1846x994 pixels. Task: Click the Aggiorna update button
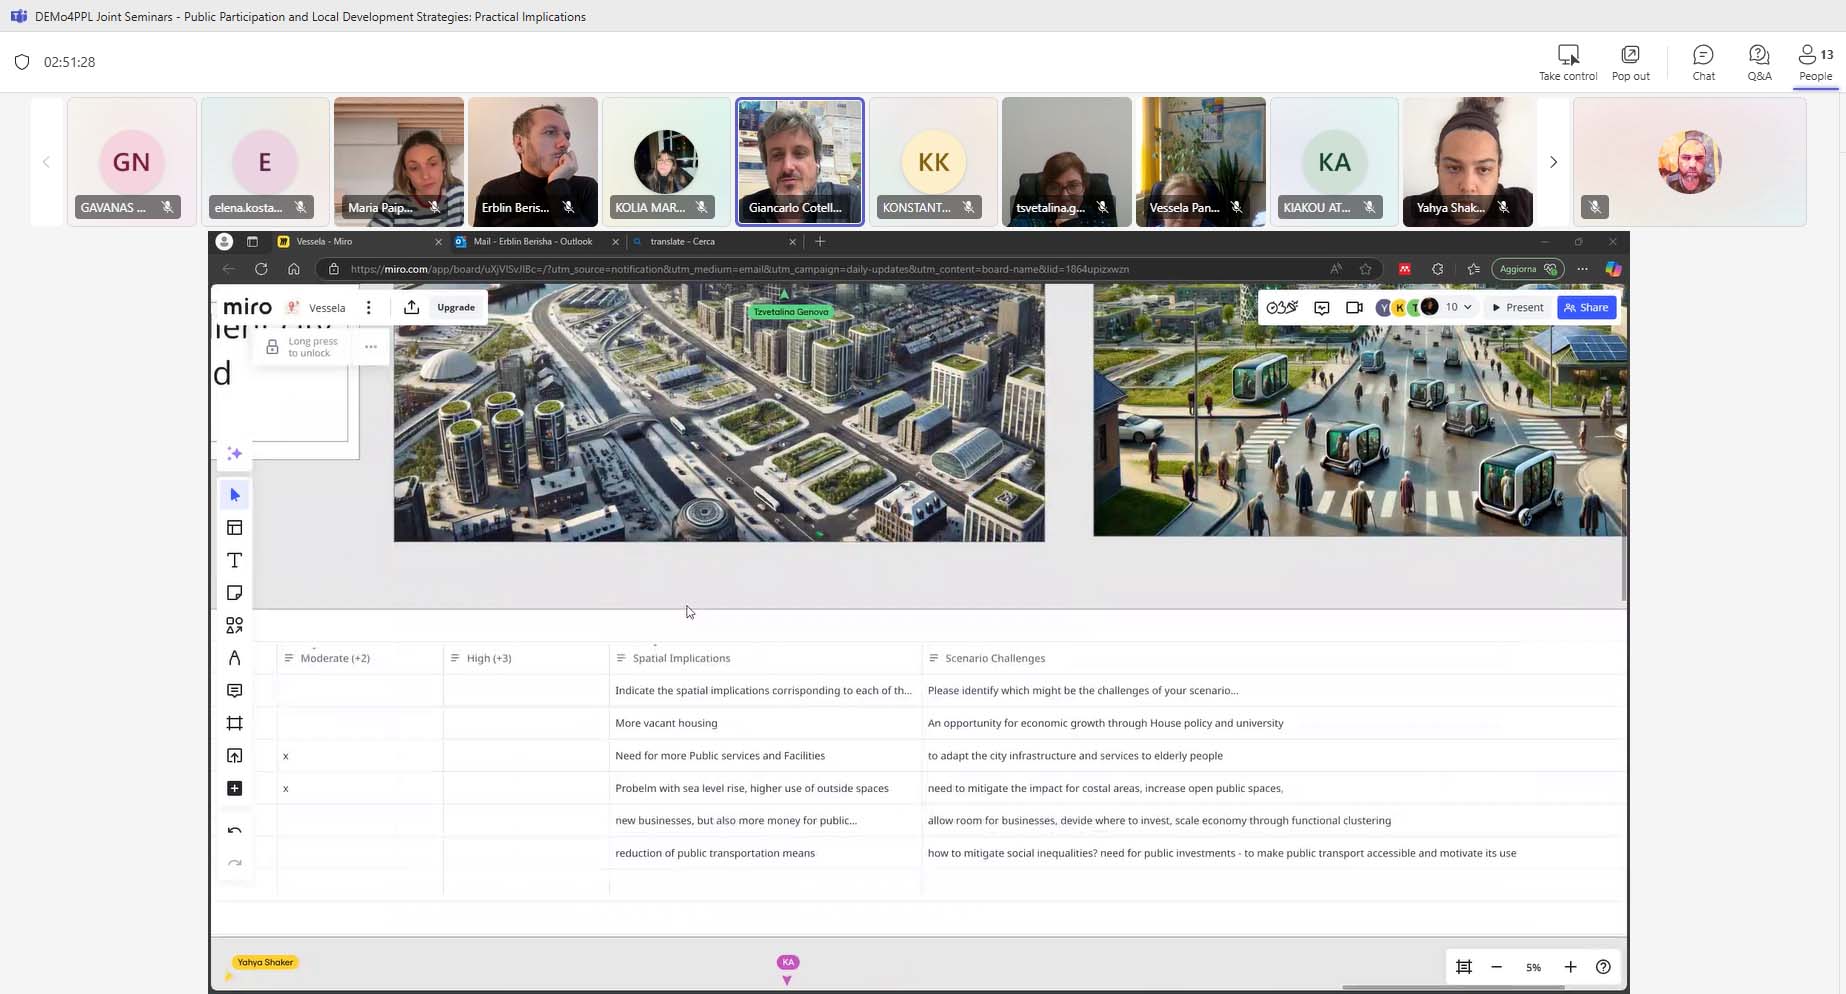pyautogui.click(x=1526, y=269)
